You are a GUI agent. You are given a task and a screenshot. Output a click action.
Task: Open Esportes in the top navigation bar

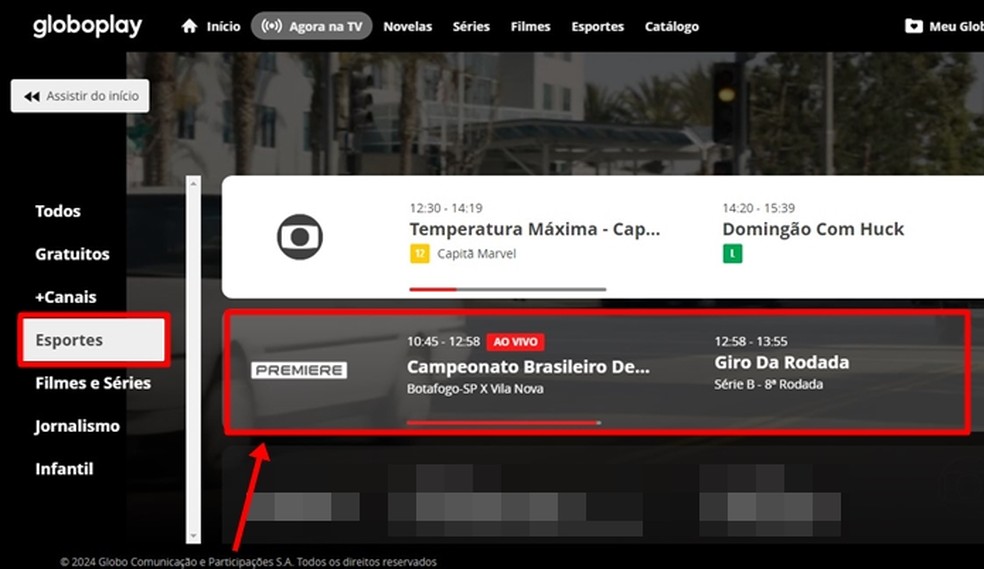pos(597,26)
